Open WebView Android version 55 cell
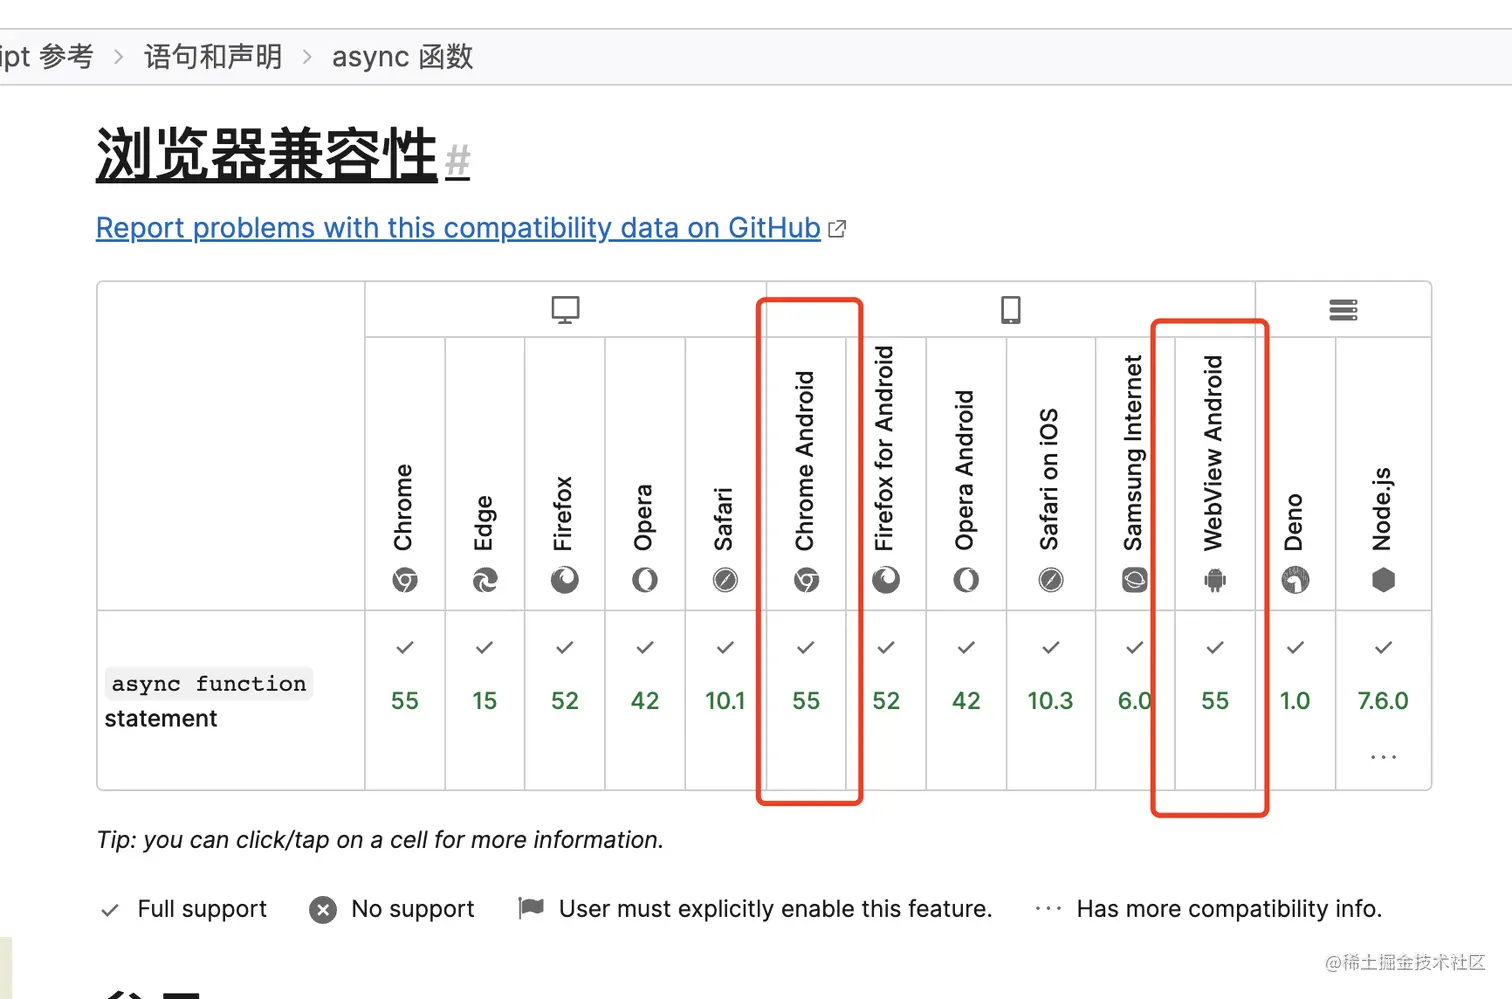 tap(1215, 700)
